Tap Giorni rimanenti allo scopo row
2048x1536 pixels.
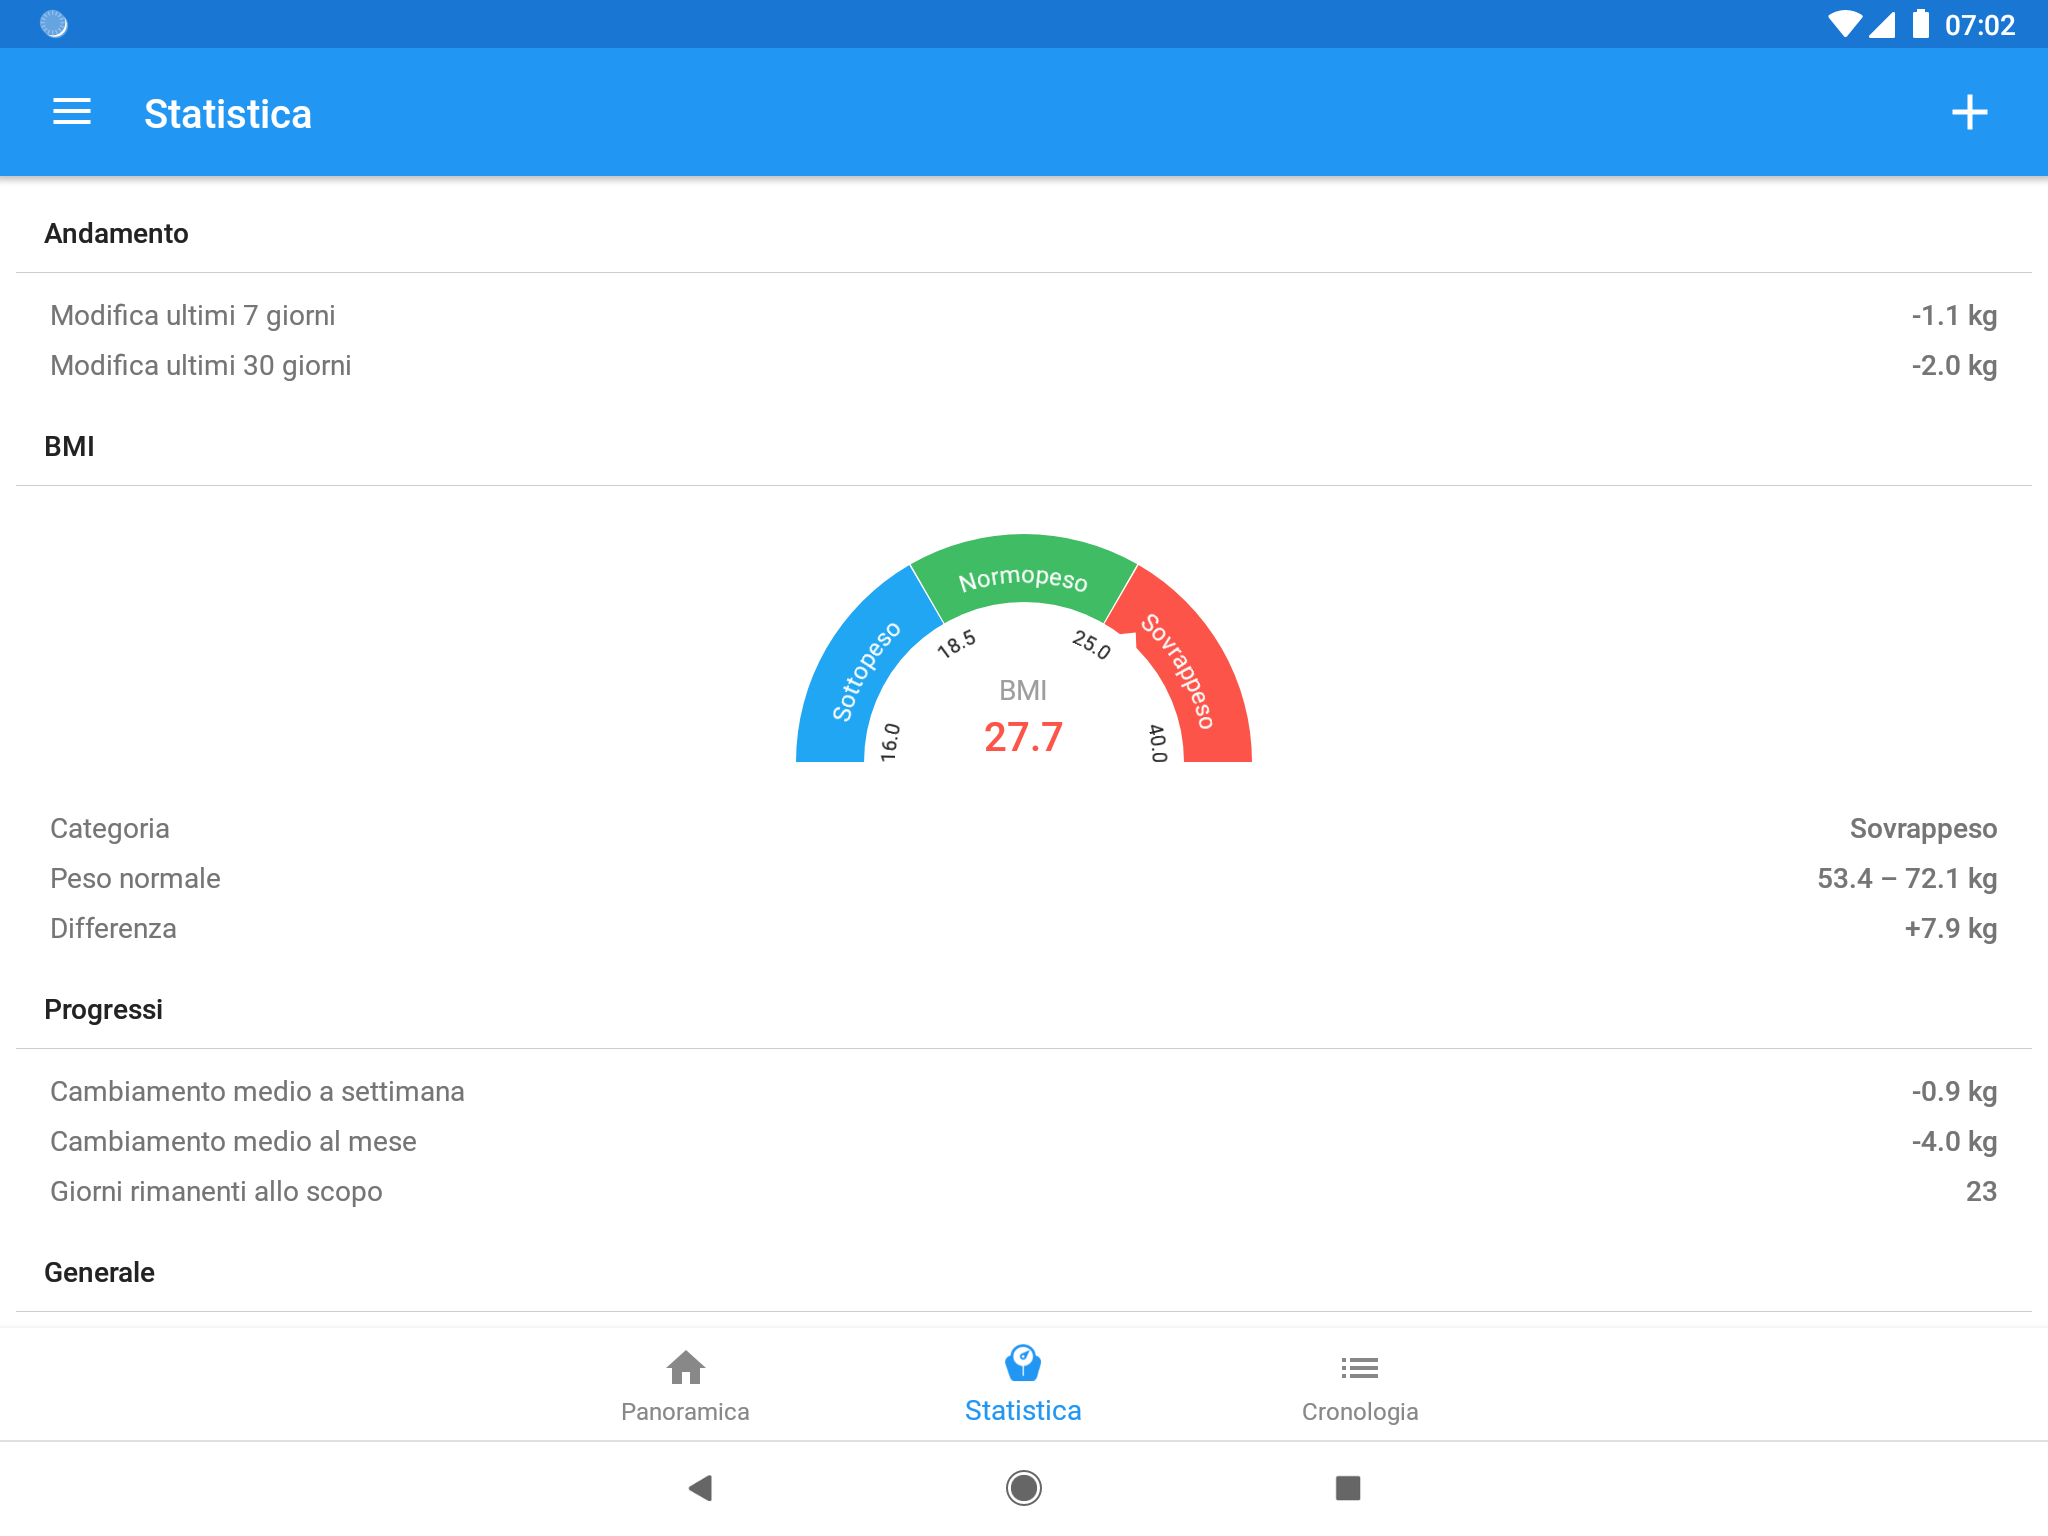tap(1023, 1192)
